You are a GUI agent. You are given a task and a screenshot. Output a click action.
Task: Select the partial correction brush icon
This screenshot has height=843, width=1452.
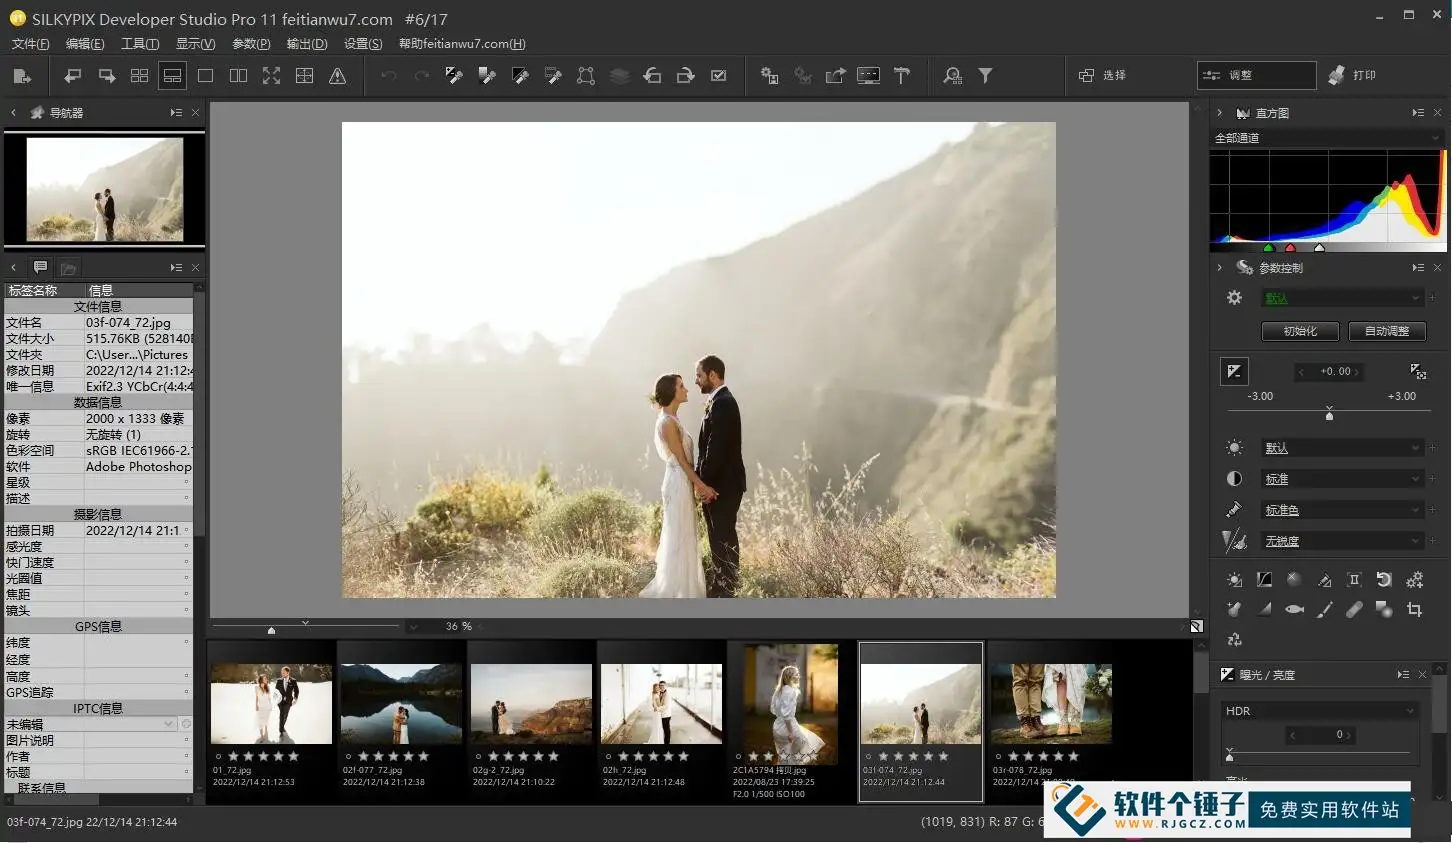[1324, 609]
